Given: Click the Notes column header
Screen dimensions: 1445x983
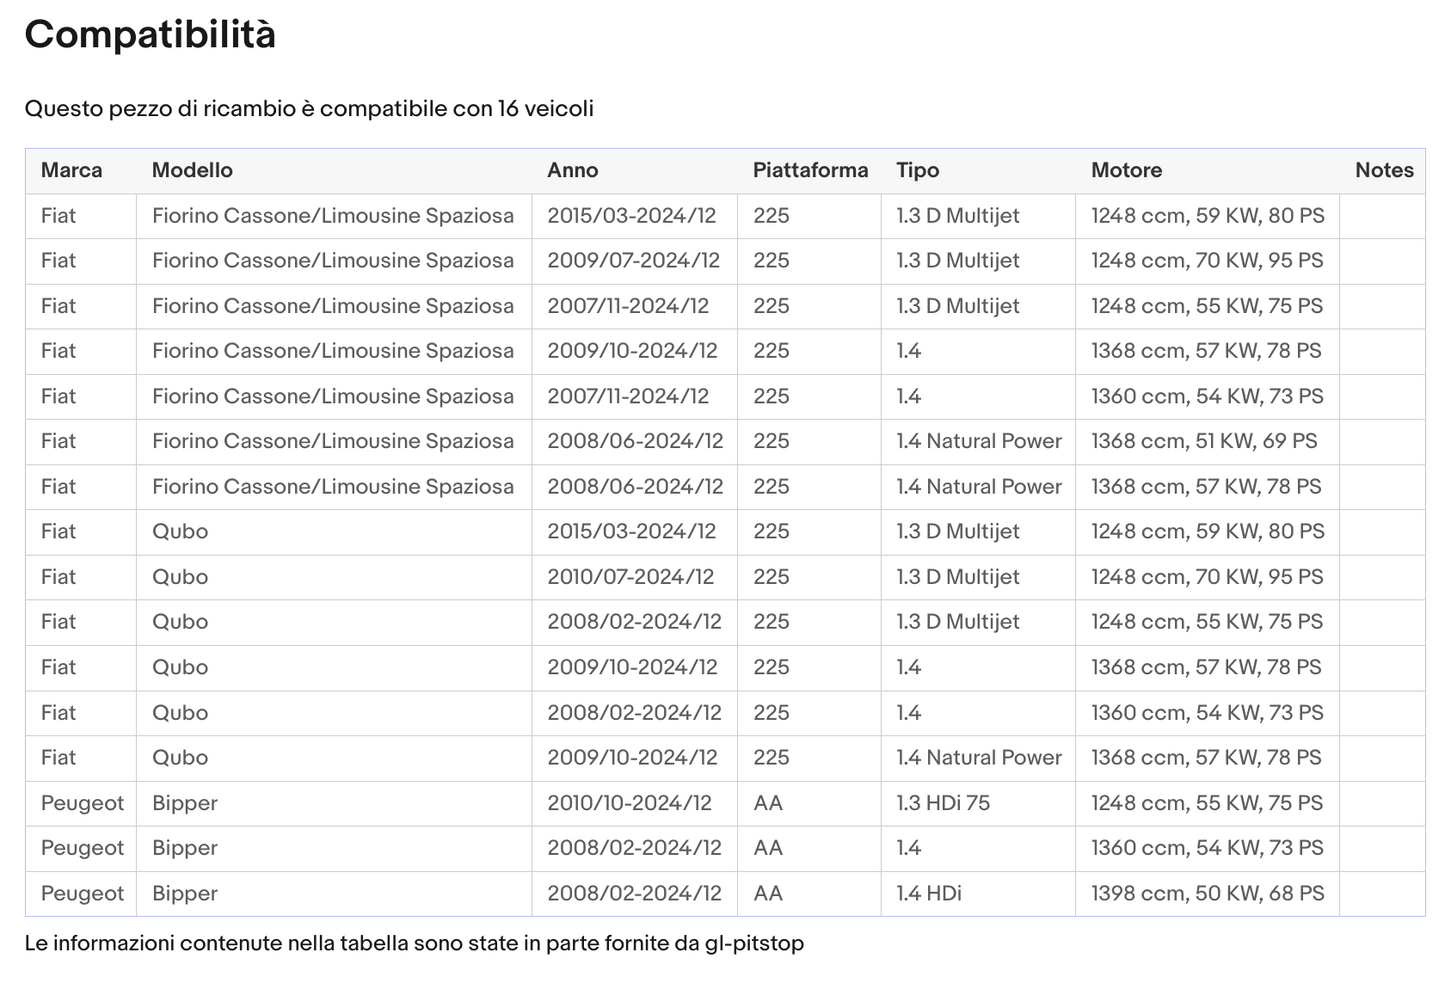Looking at the screenshot, I should [x=1384, y=170].
